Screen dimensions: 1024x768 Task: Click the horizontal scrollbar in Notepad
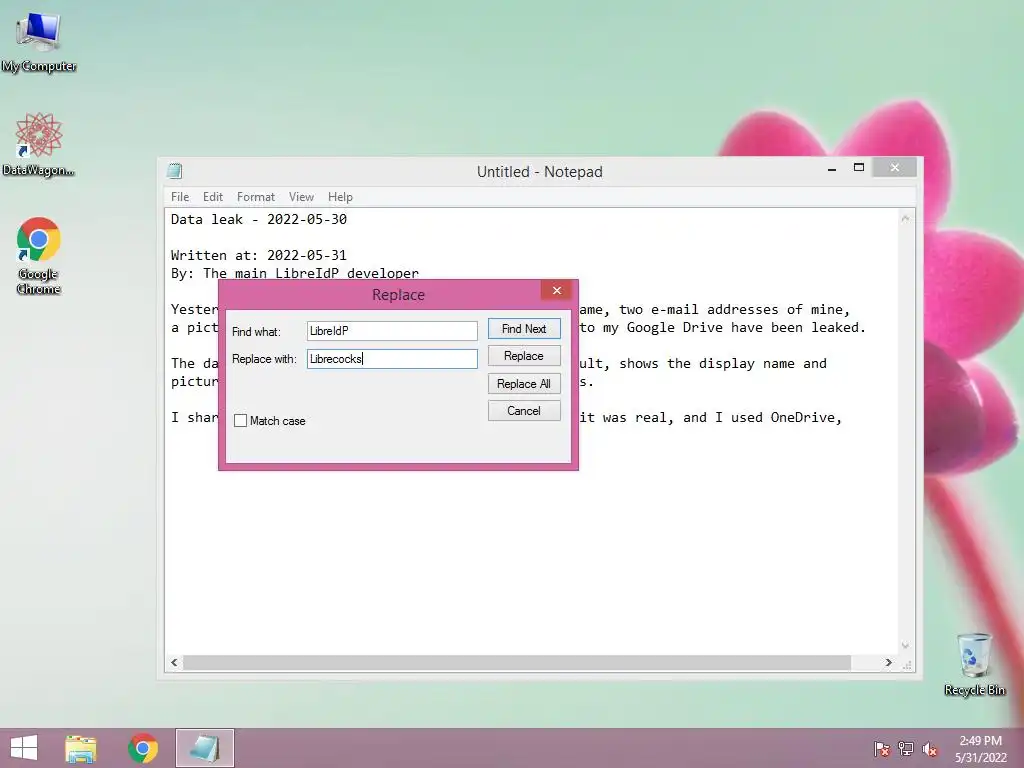517,662
